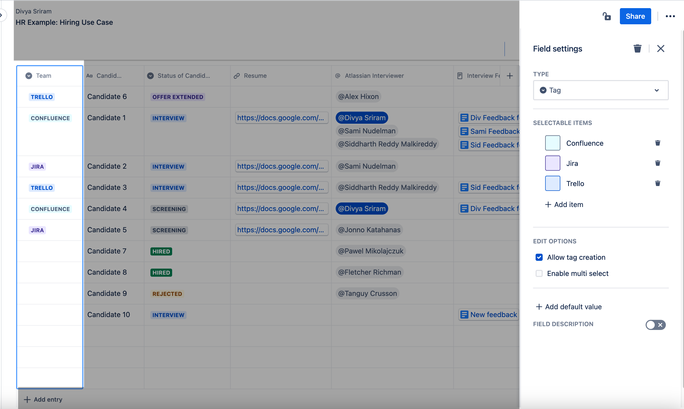Viewport: 684px width, 409px height.
Task: Open Candidate 3 resume Google Docs link
Action: (281, 187)
